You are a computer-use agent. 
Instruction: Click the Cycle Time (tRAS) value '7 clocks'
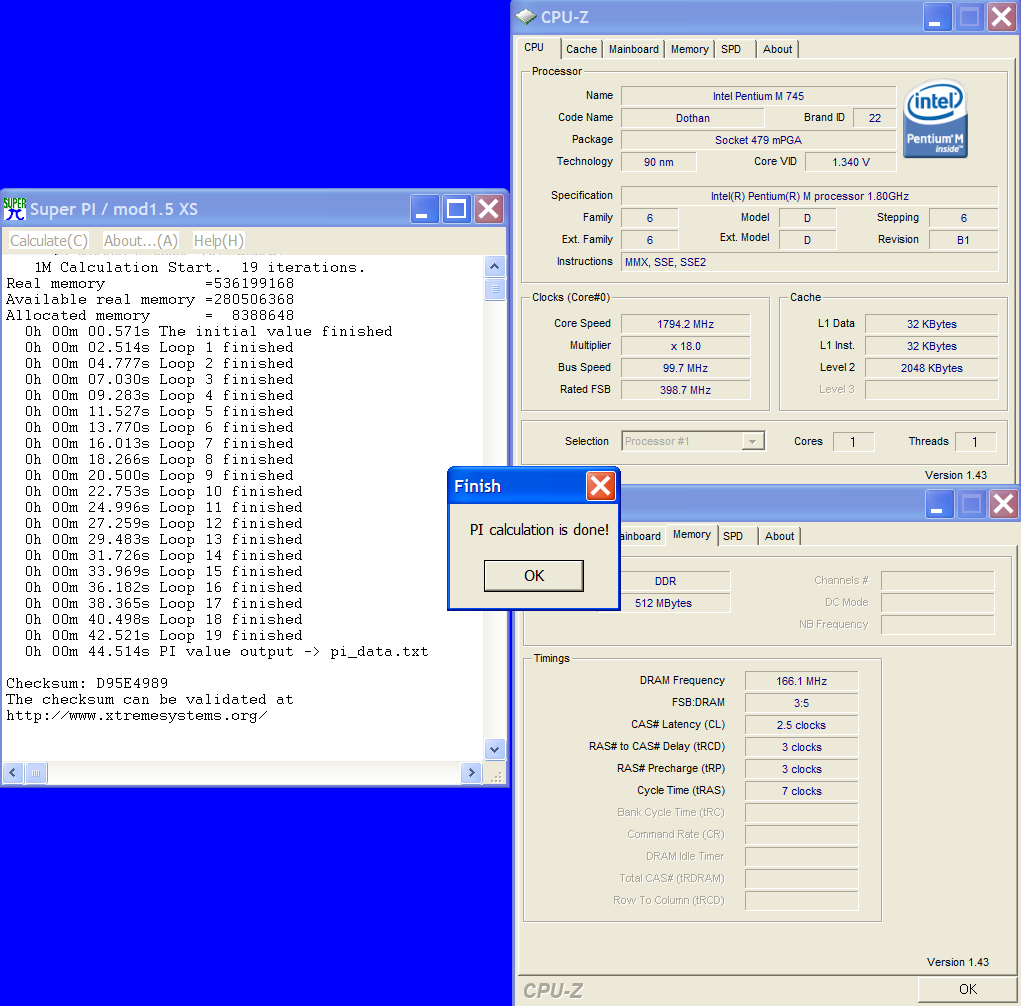802,791
